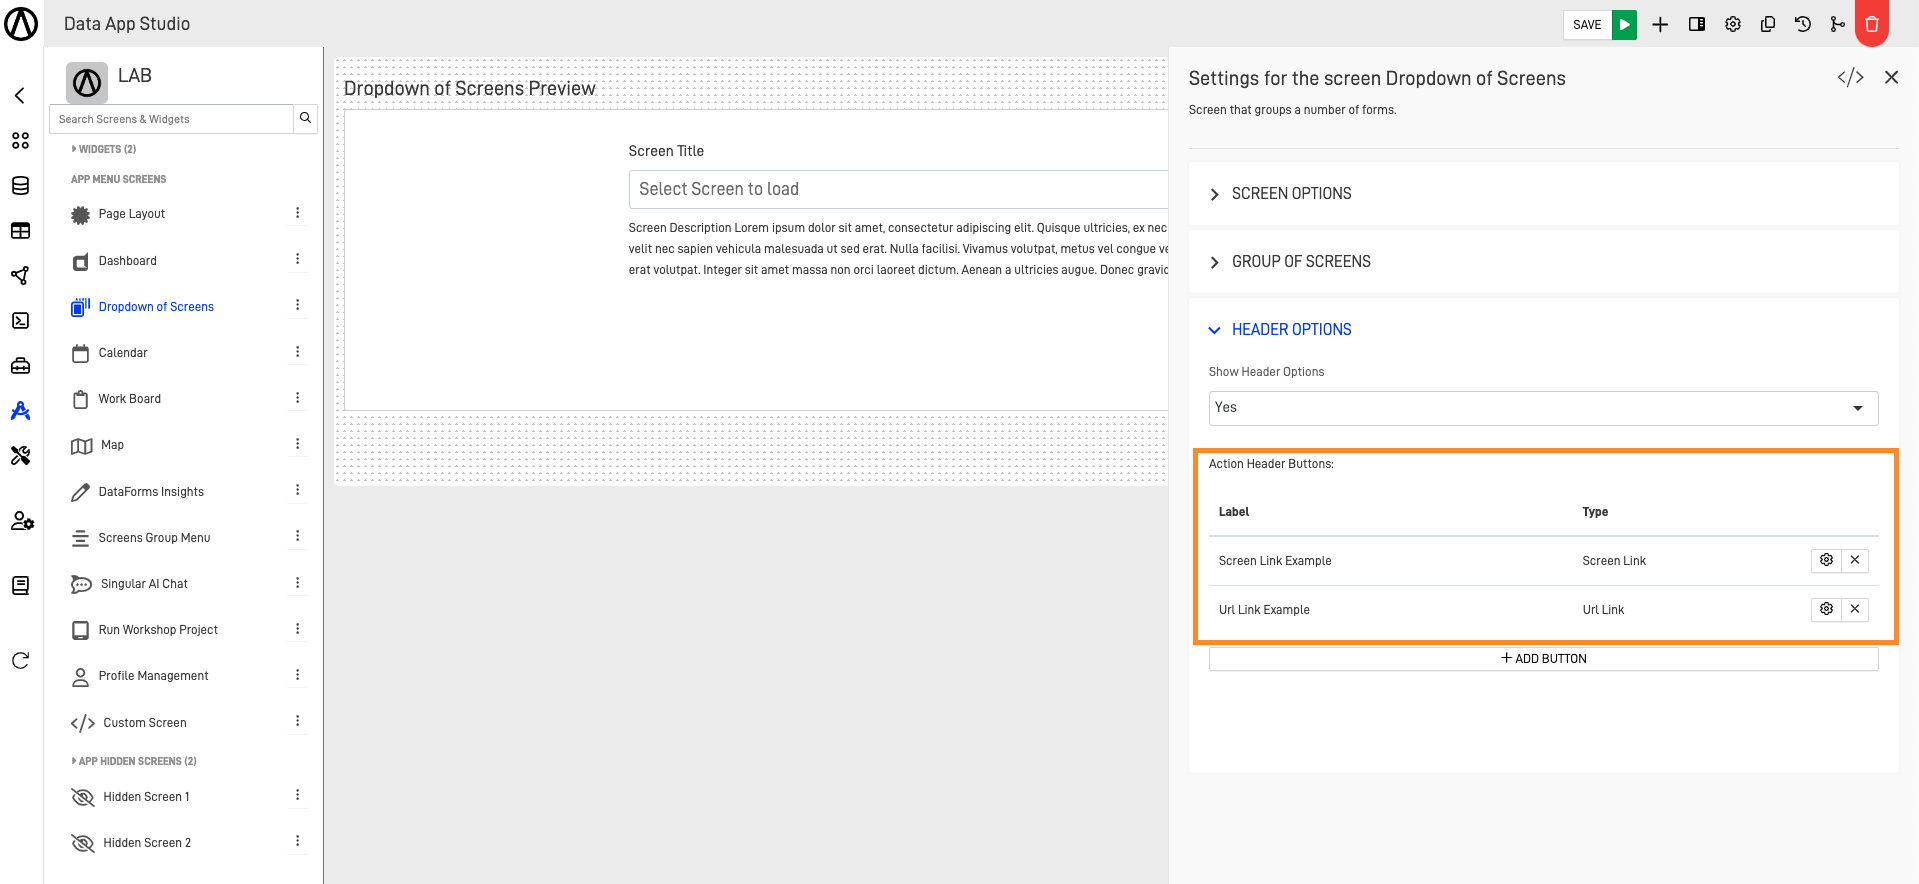Select the Calendar screen
The height and width of the screenshot is (884, 1919).
tap(123, 353)
